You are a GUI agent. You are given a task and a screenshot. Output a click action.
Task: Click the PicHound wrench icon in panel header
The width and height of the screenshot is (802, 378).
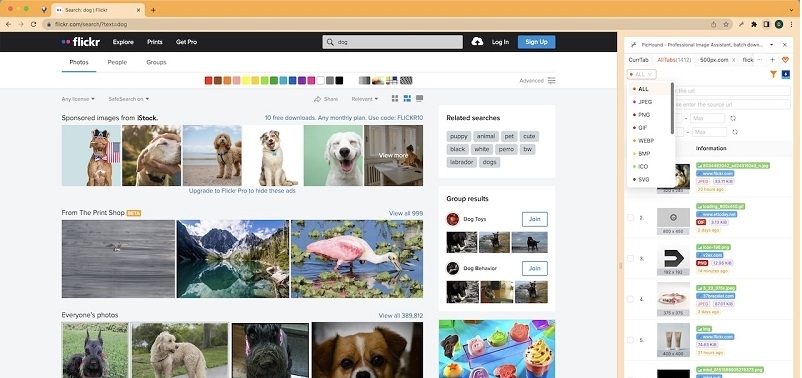tap(634, 45)
